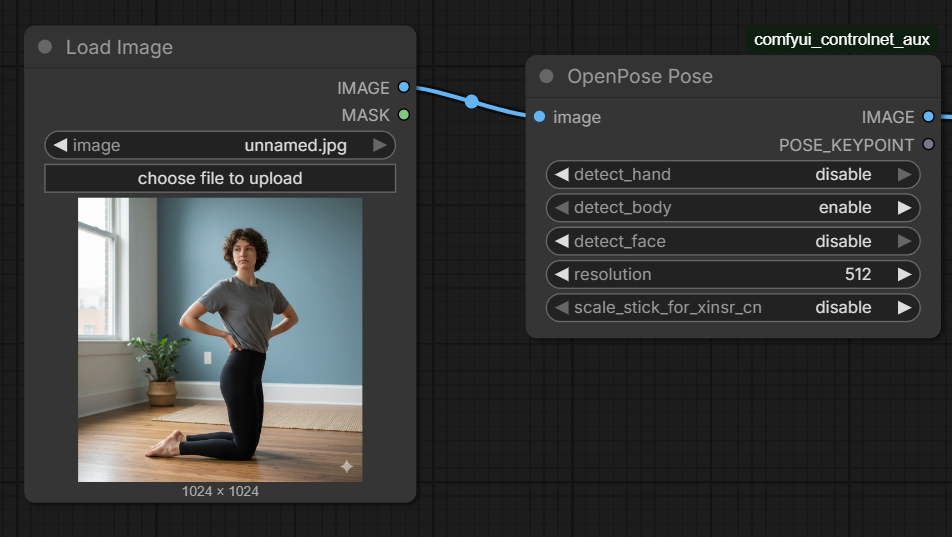This screenshot has width=952, height=537.
Task: Collapse the OpenPose Pose node via its dot
Action: 546,76
